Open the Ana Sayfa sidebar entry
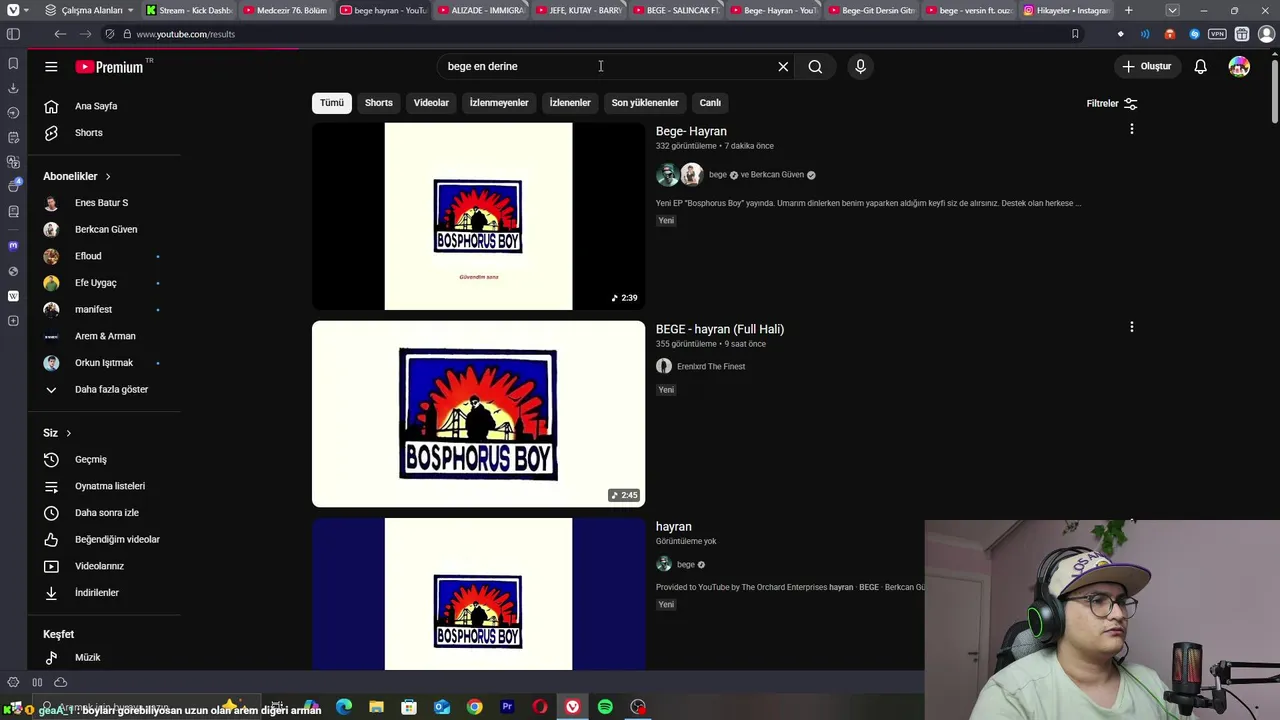 (96, 106)
